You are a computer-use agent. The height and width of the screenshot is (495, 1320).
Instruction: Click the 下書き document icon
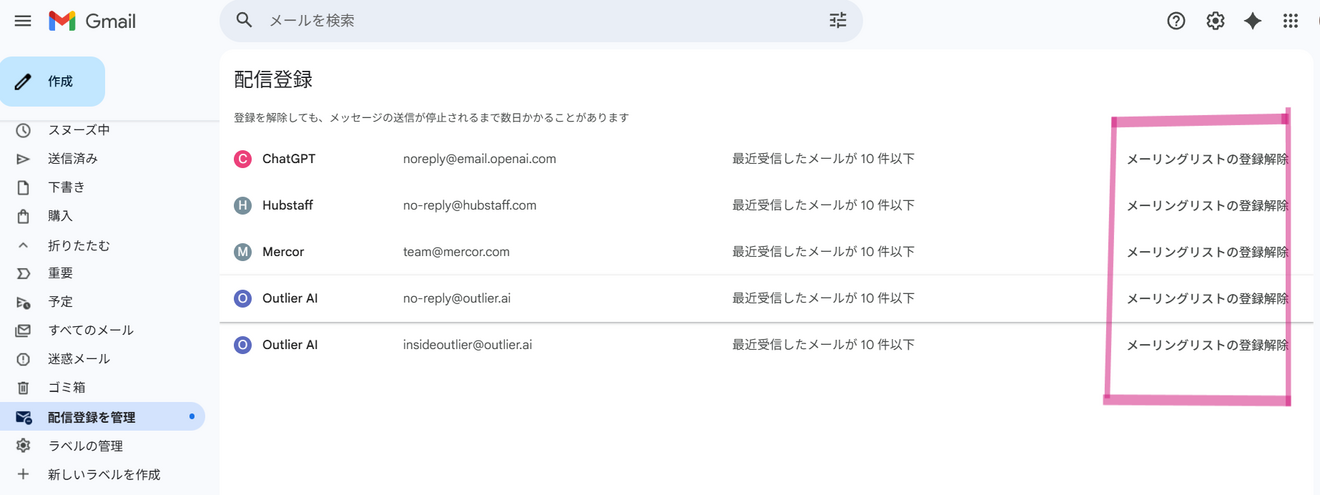click(23, 187)
